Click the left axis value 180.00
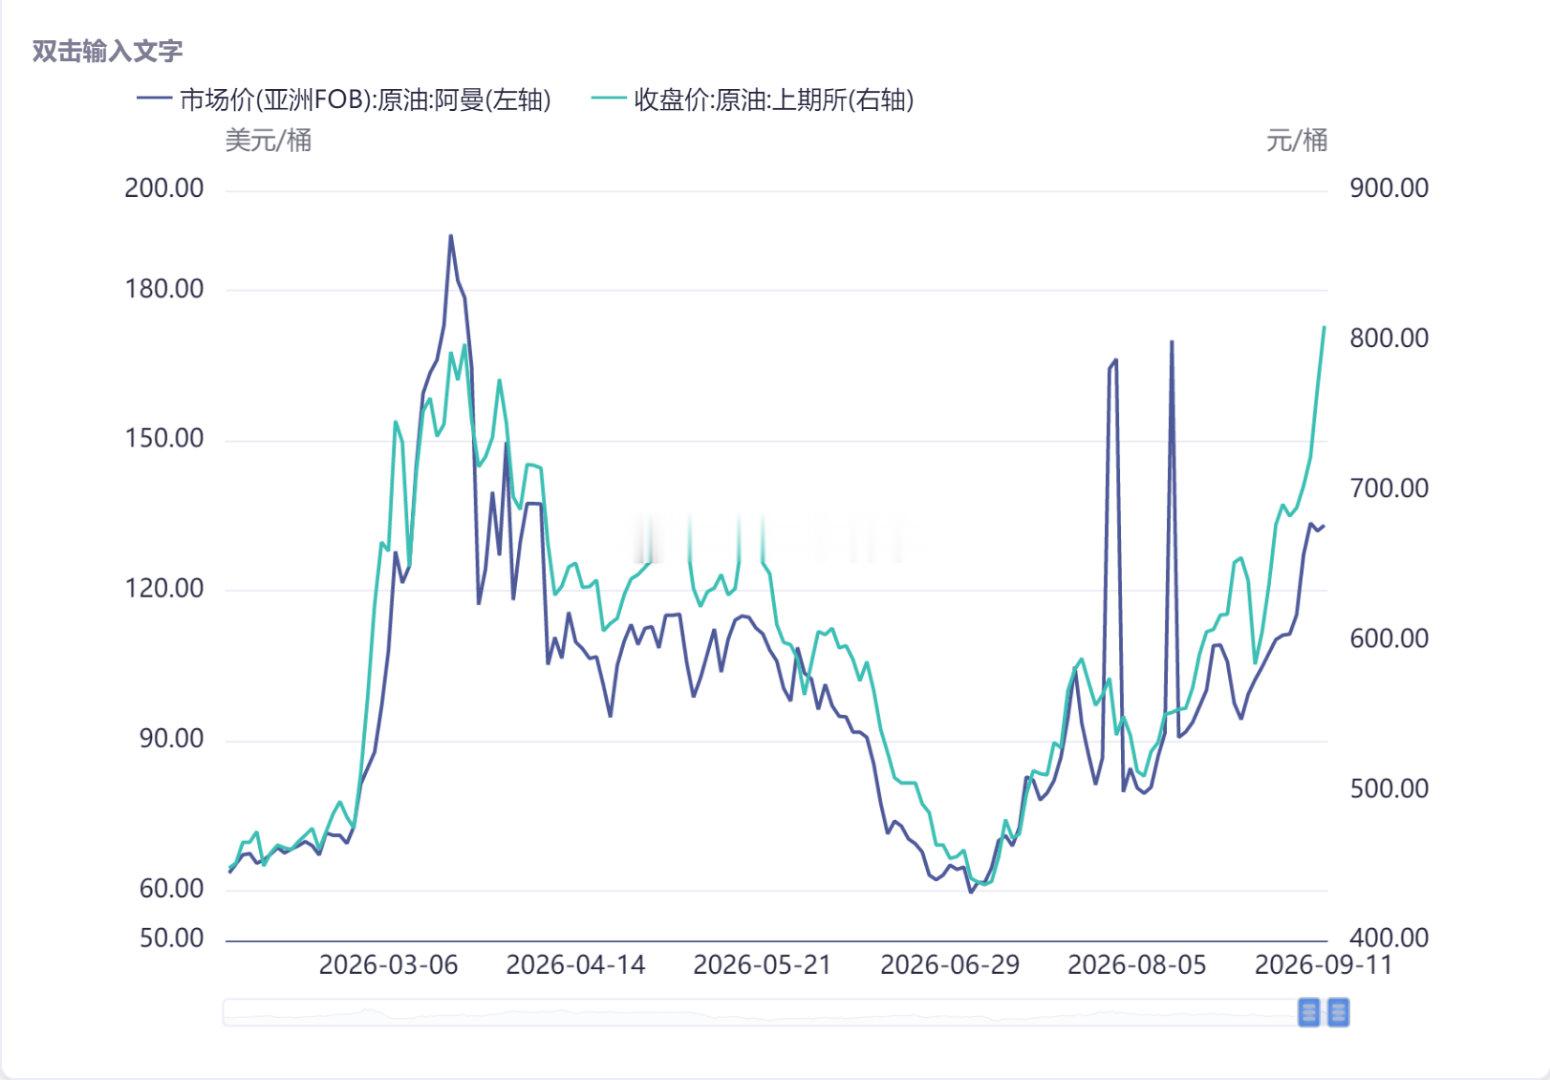This screenshot has height=1080, width=1550. (x=164, y=289)
